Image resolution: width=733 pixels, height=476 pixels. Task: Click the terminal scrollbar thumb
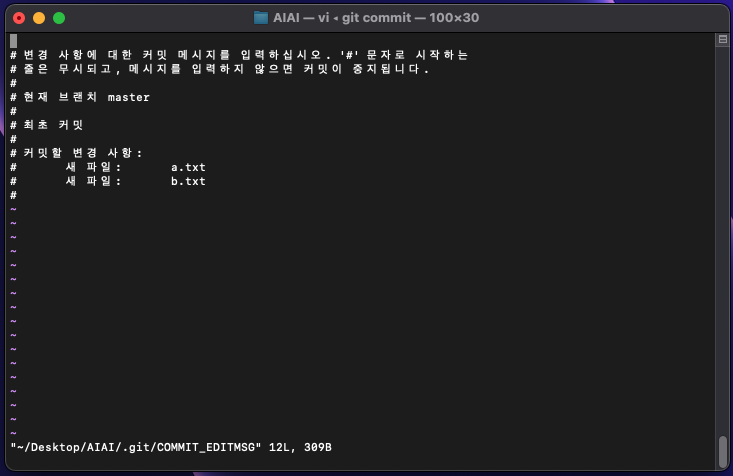[x=723, y=451]
